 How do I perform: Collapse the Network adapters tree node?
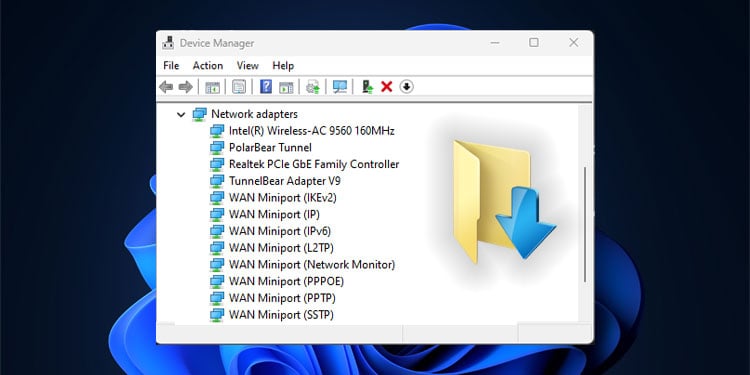181,114
